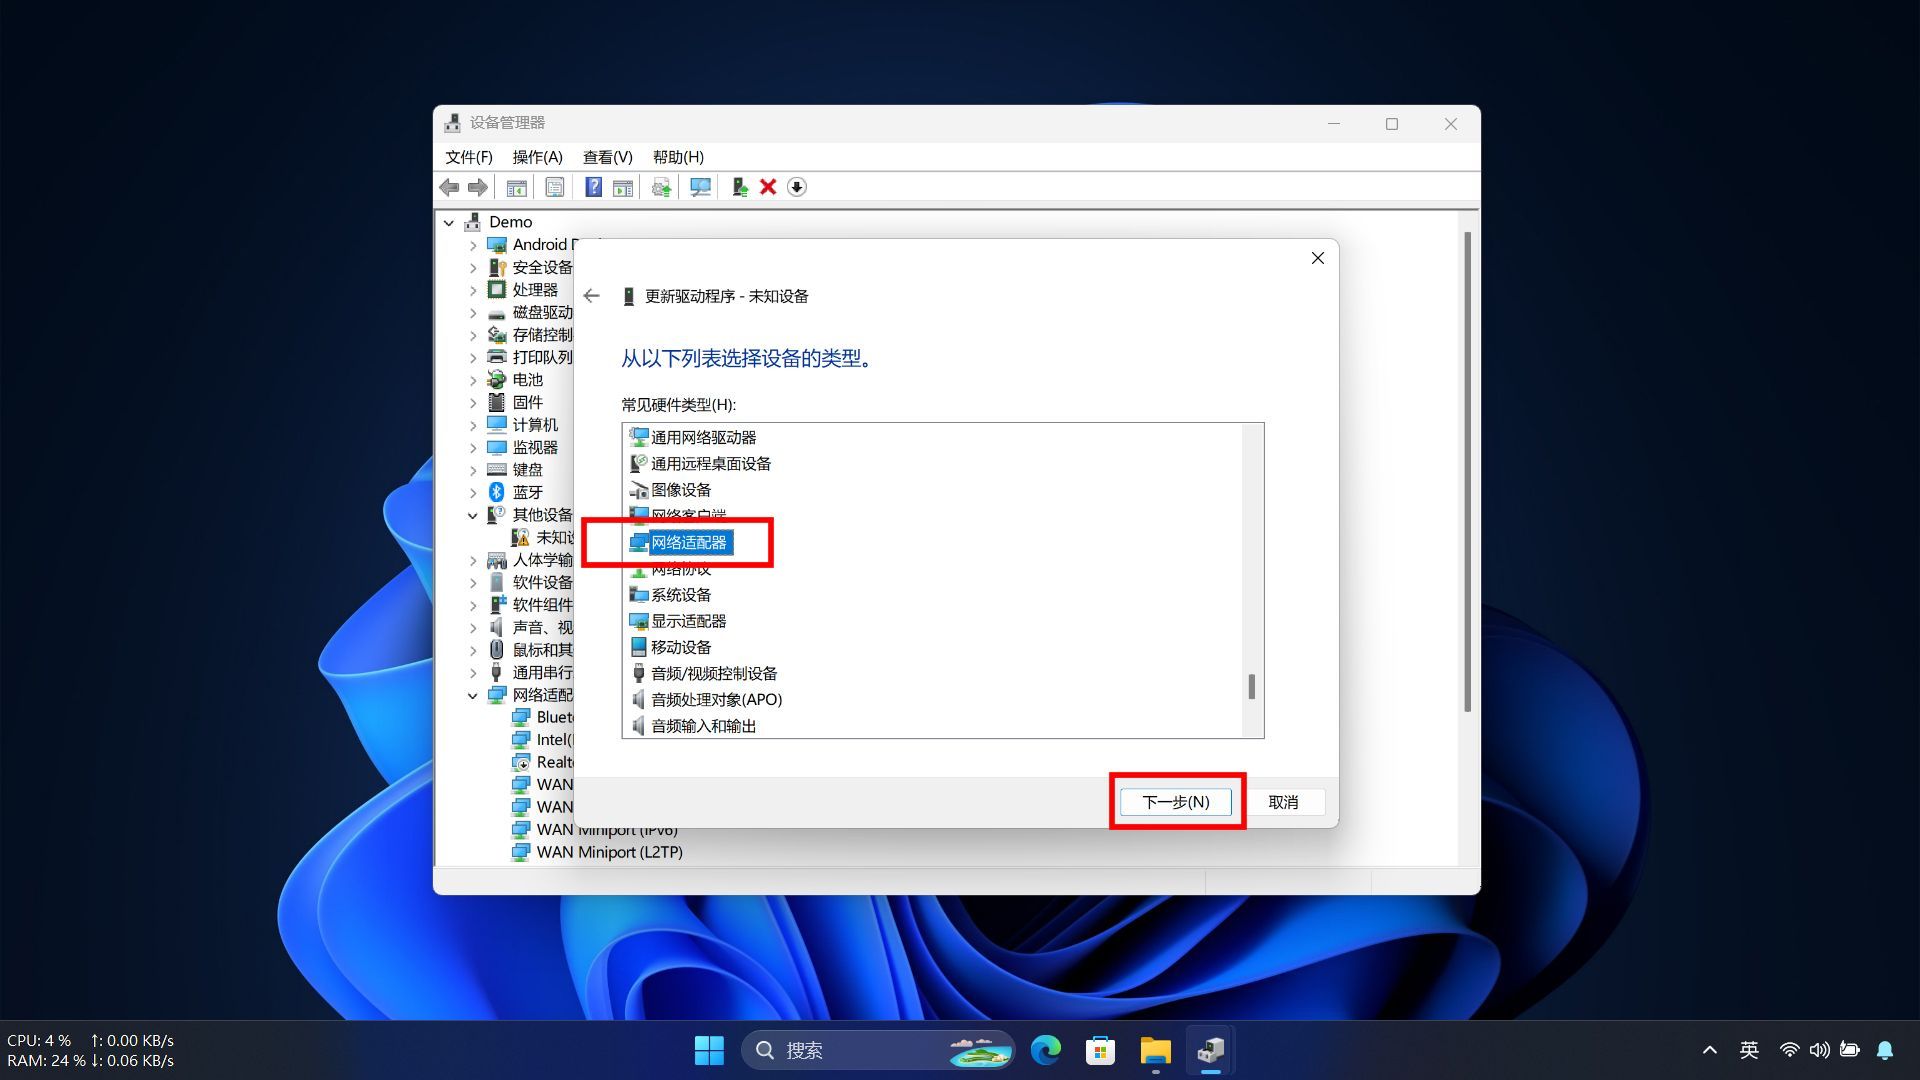Image resolution: width=1920 pixels, height=1080 pixels.
Task: Click the show/hide console tree icon
Action: point(516,187)
